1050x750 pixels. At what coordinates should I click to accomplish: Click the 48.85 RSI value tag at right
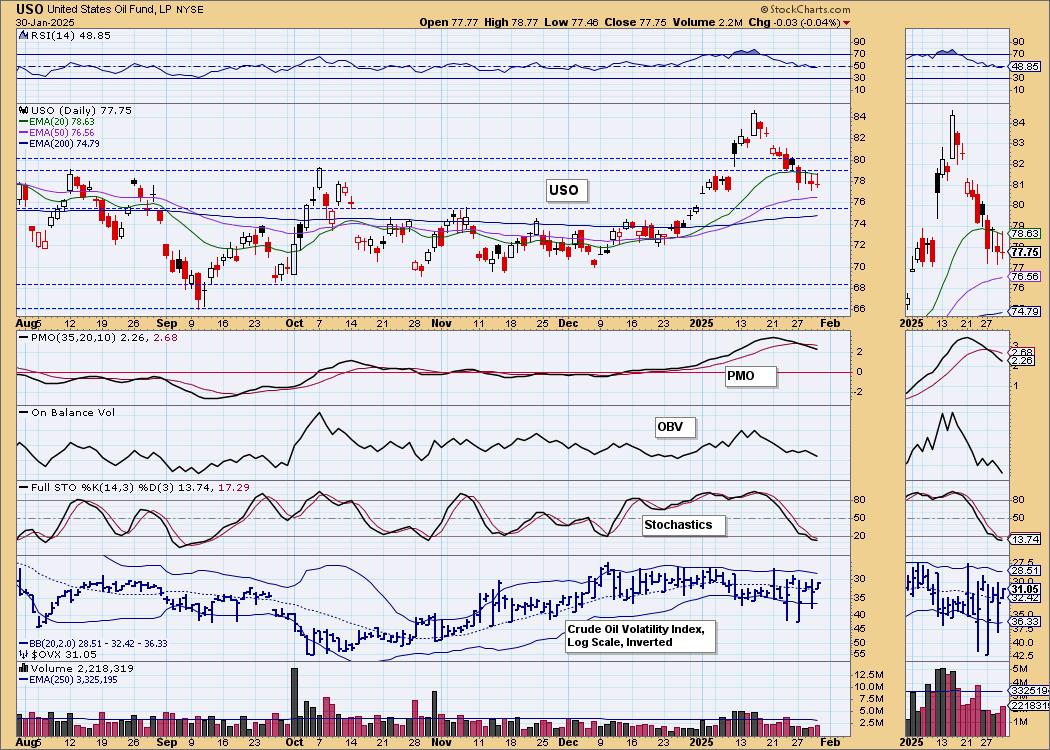tap(1026, 66)
